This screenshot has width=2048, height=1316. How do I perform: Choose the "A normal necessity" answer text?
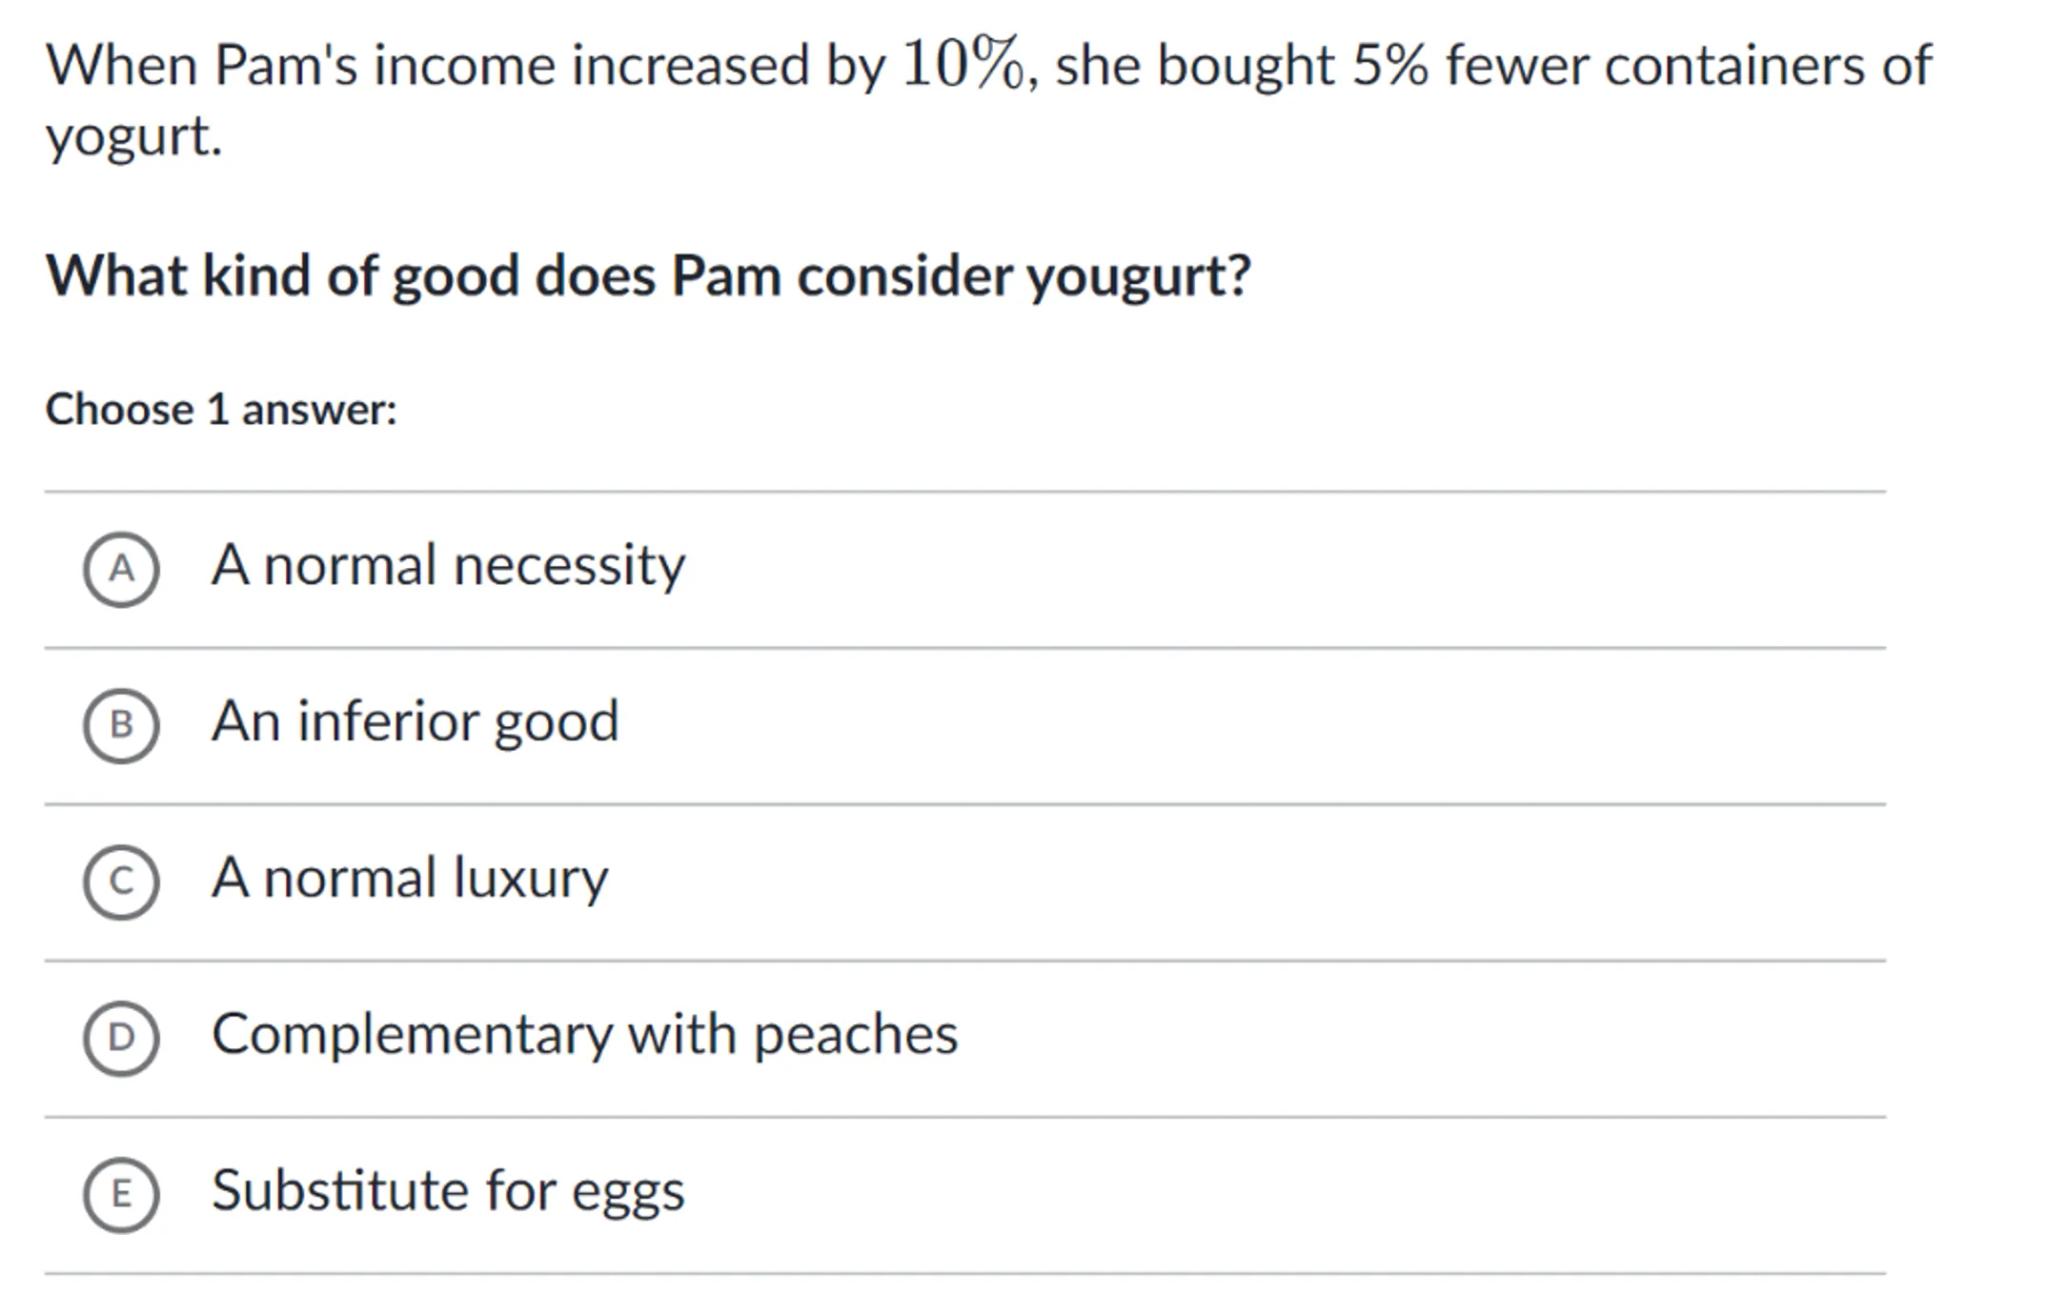[x=448, y=566]
